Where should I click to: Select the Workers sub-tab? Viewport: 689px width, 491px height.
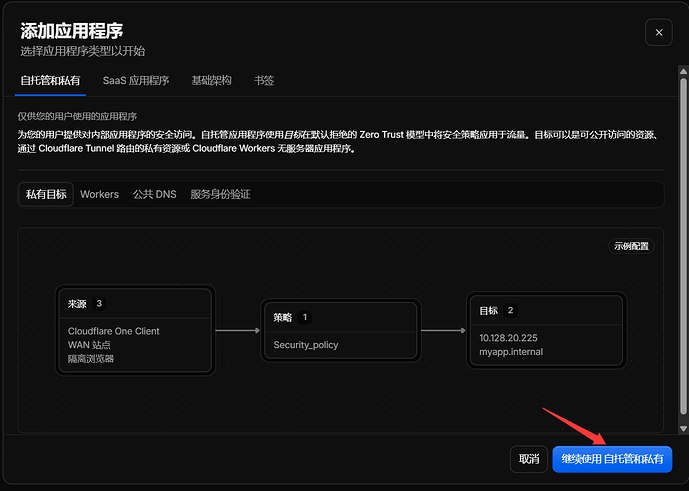[x=99, y=194]
